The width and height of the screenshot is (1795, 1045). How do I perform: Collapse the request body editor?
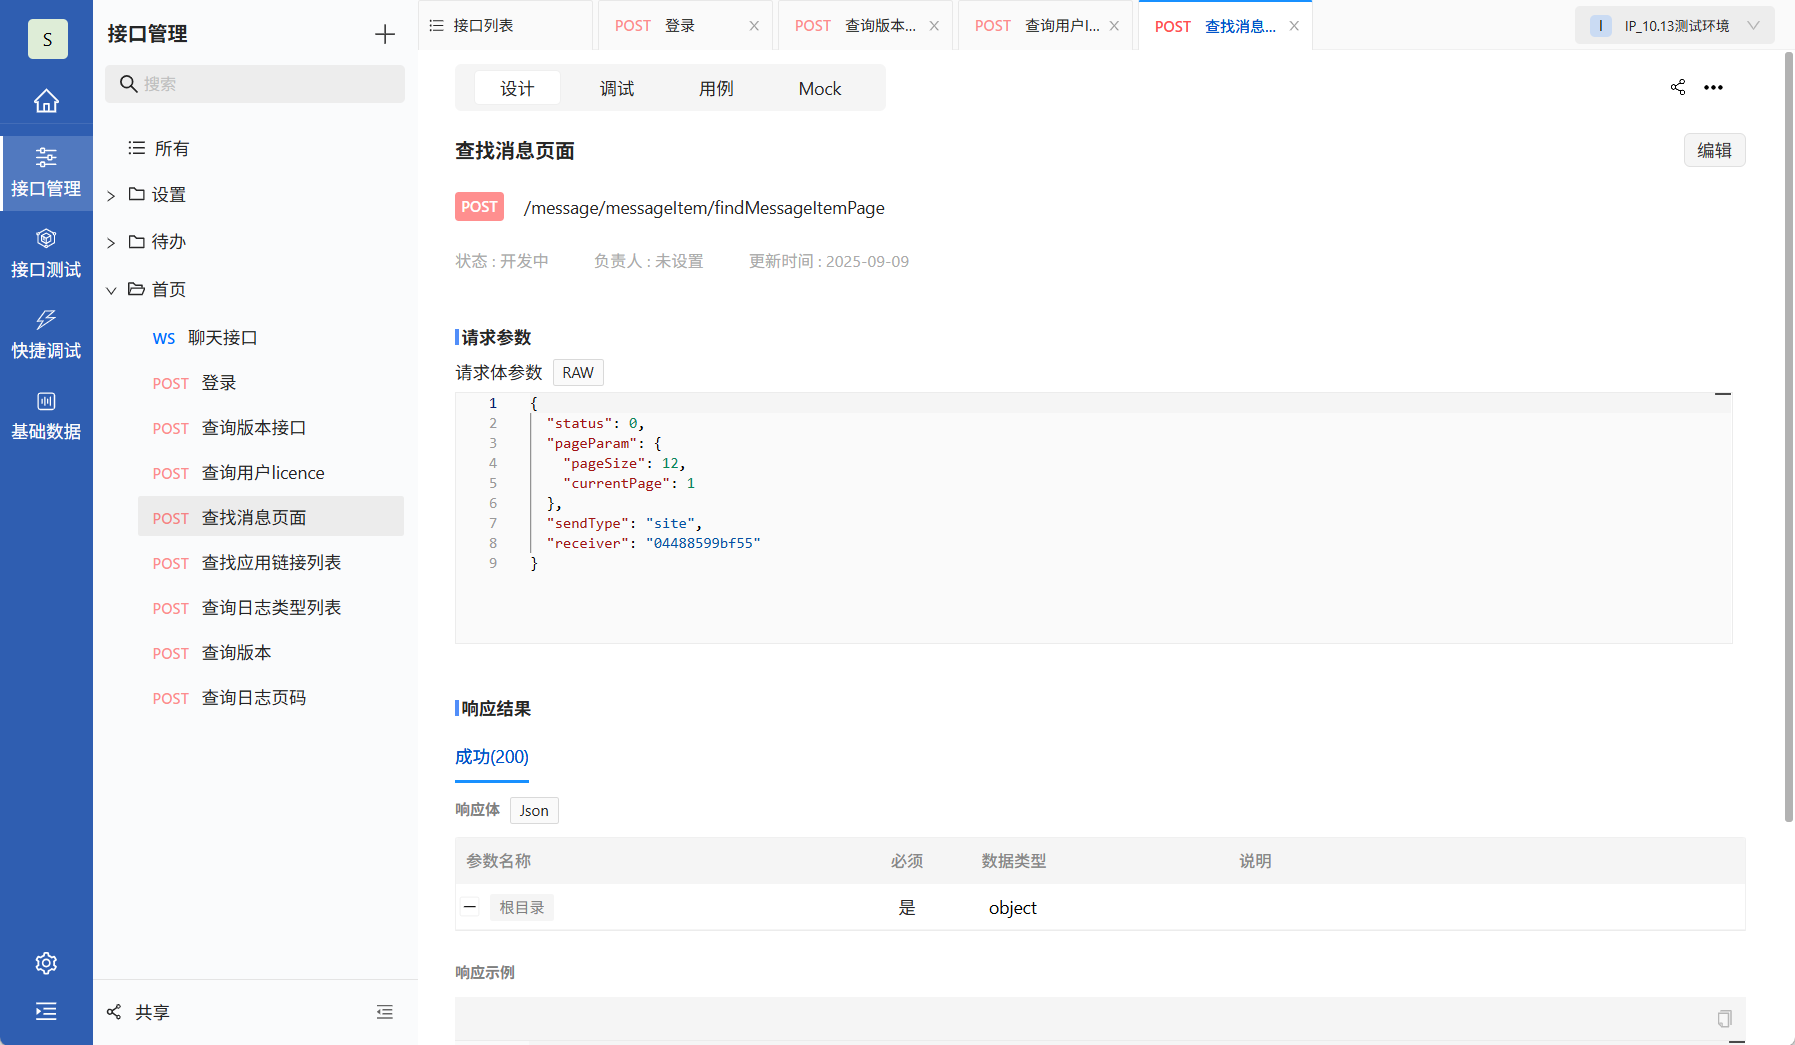[1723, 394]
